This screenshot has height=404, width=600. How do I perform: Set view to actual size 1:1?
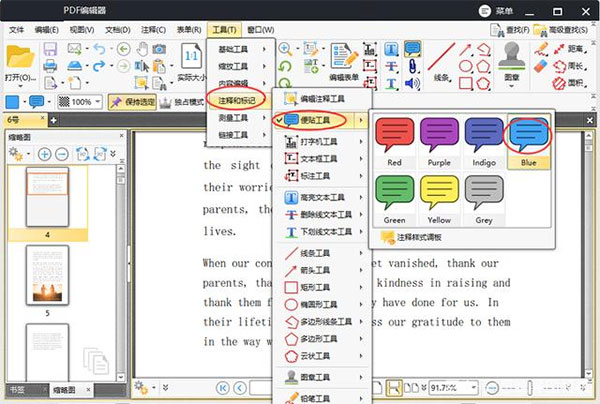coord(191,57)
